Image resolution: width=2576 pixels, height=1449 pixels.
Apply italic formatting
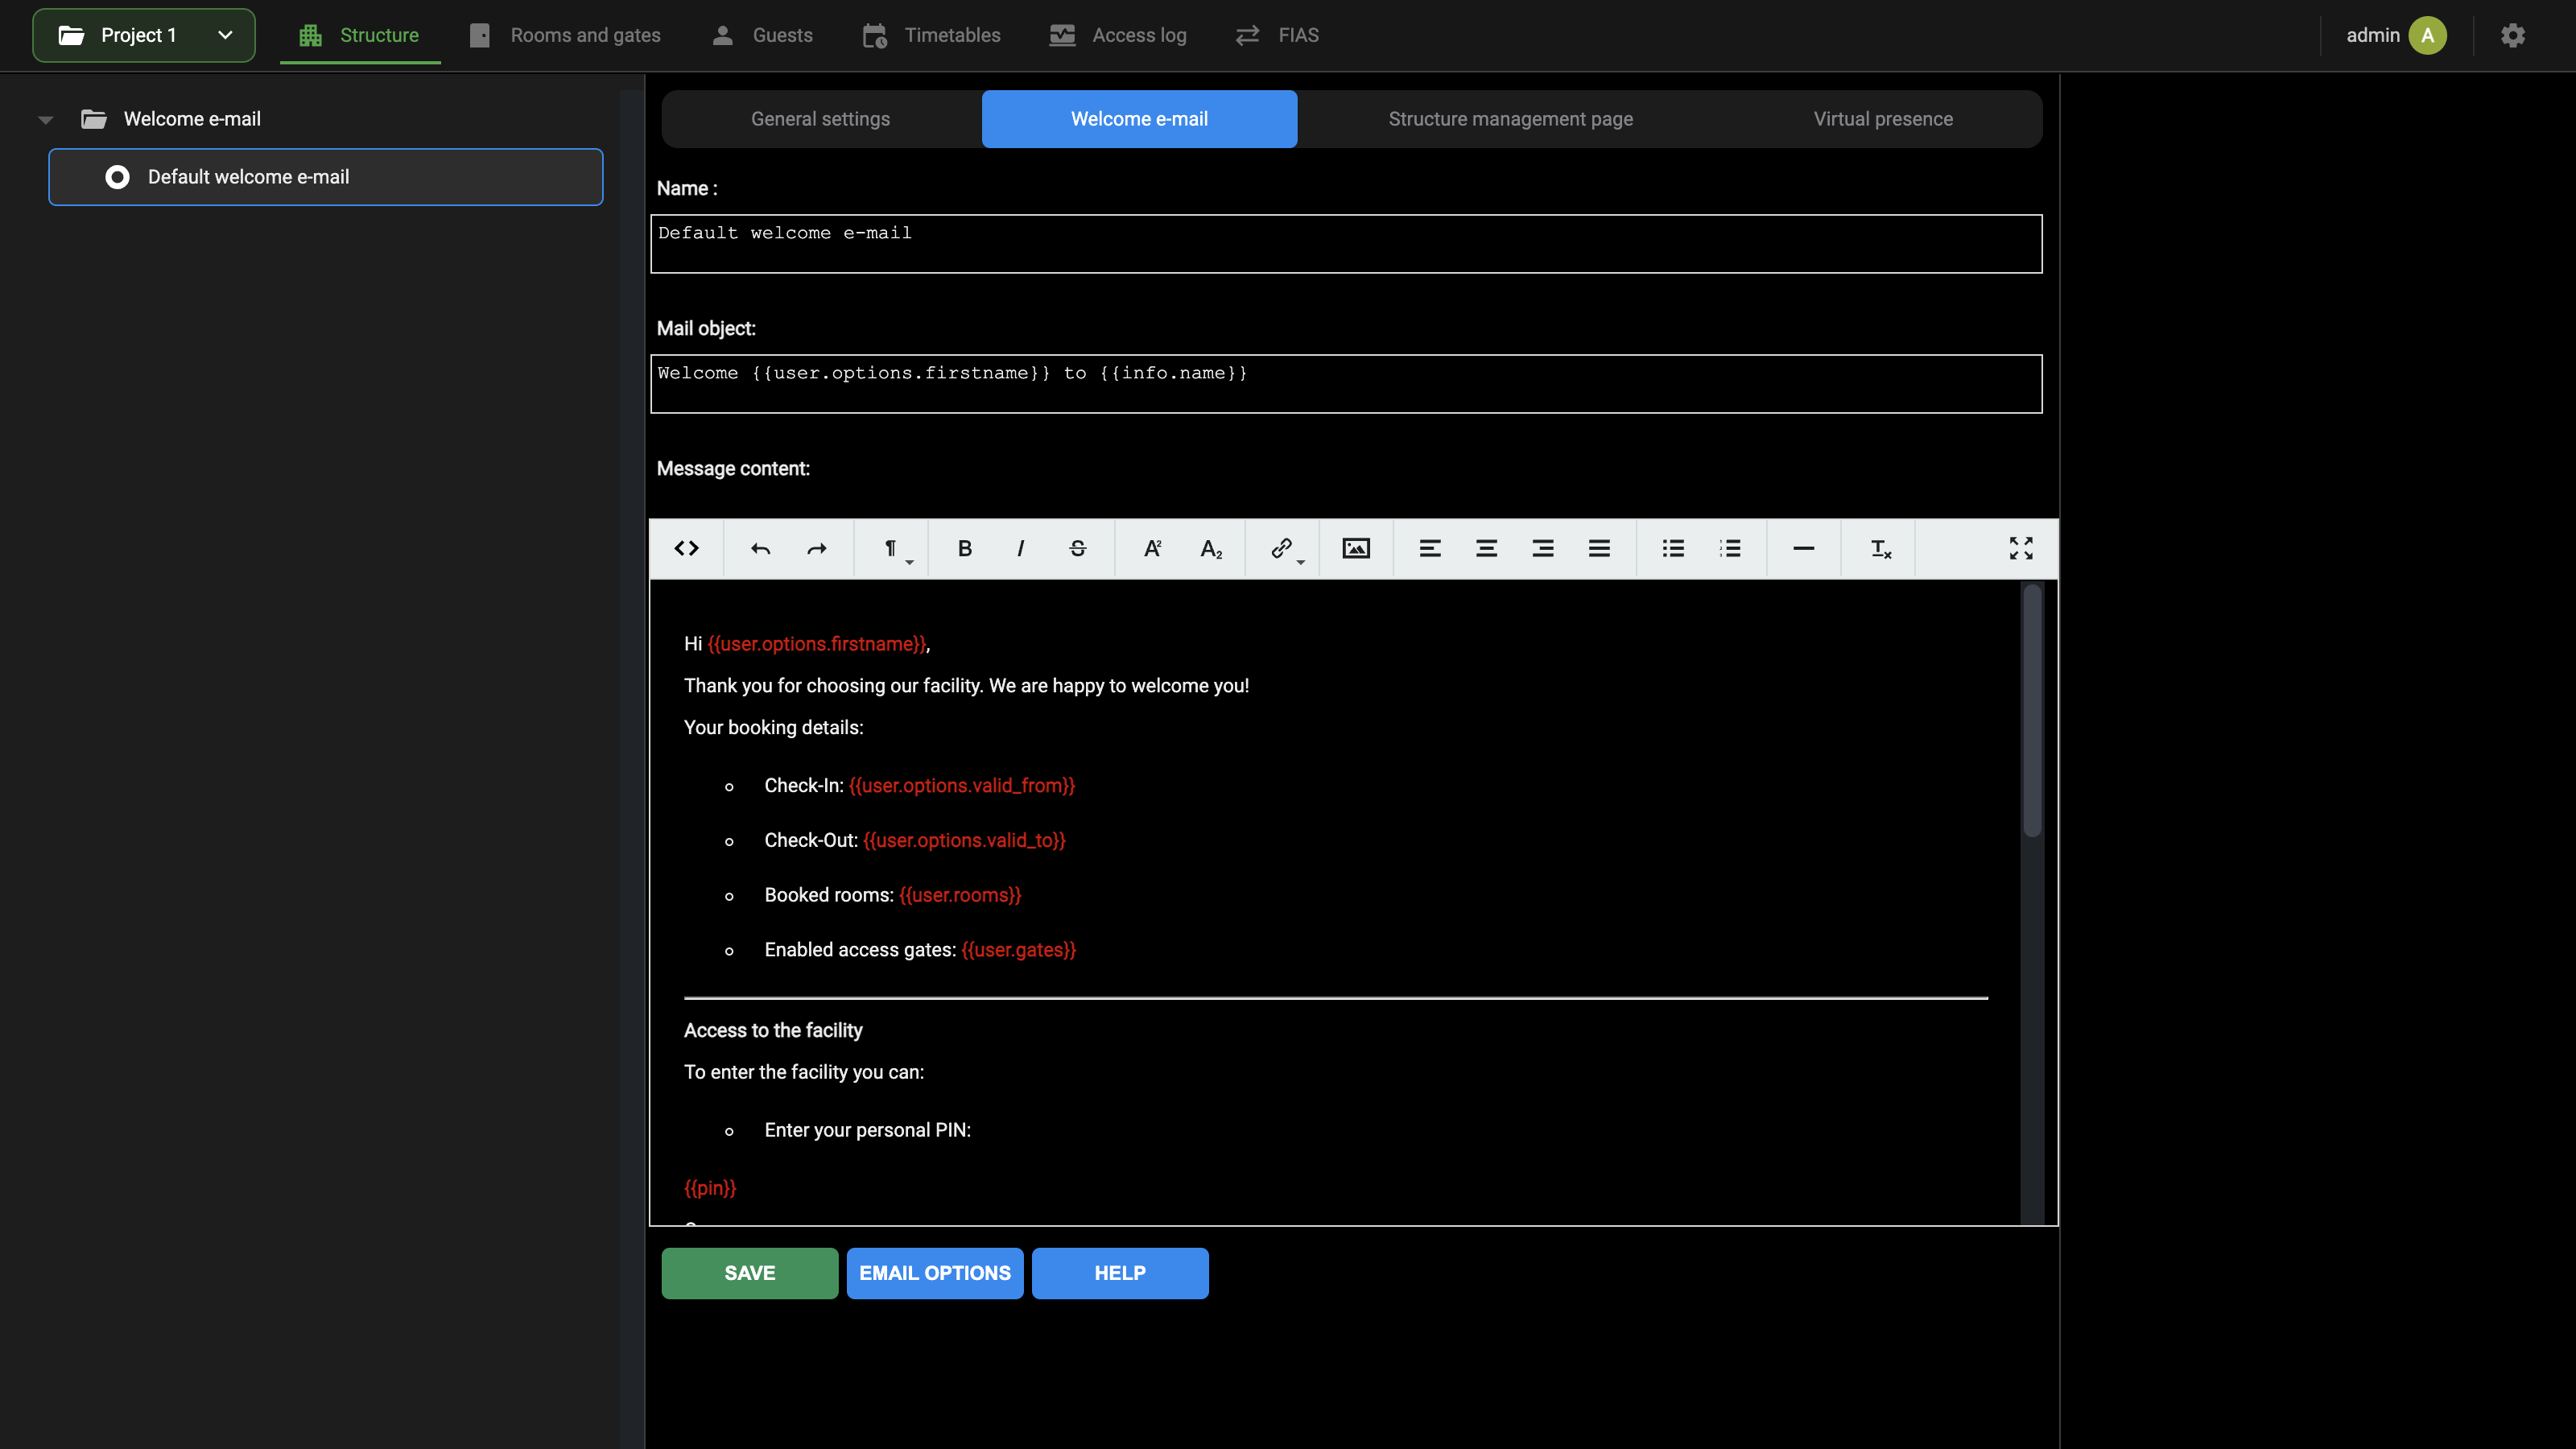pos(1021,548)
